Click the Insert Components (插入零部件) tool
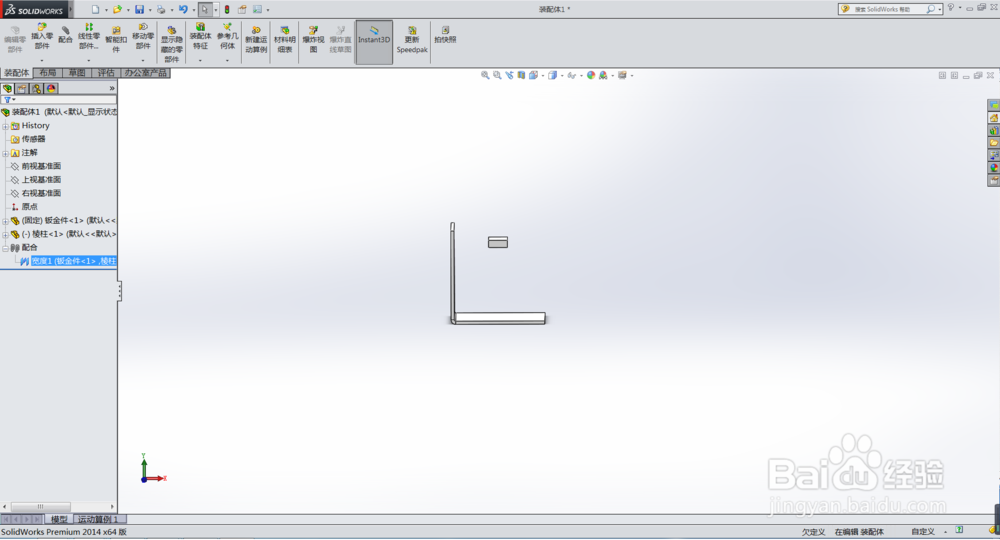 42,36
